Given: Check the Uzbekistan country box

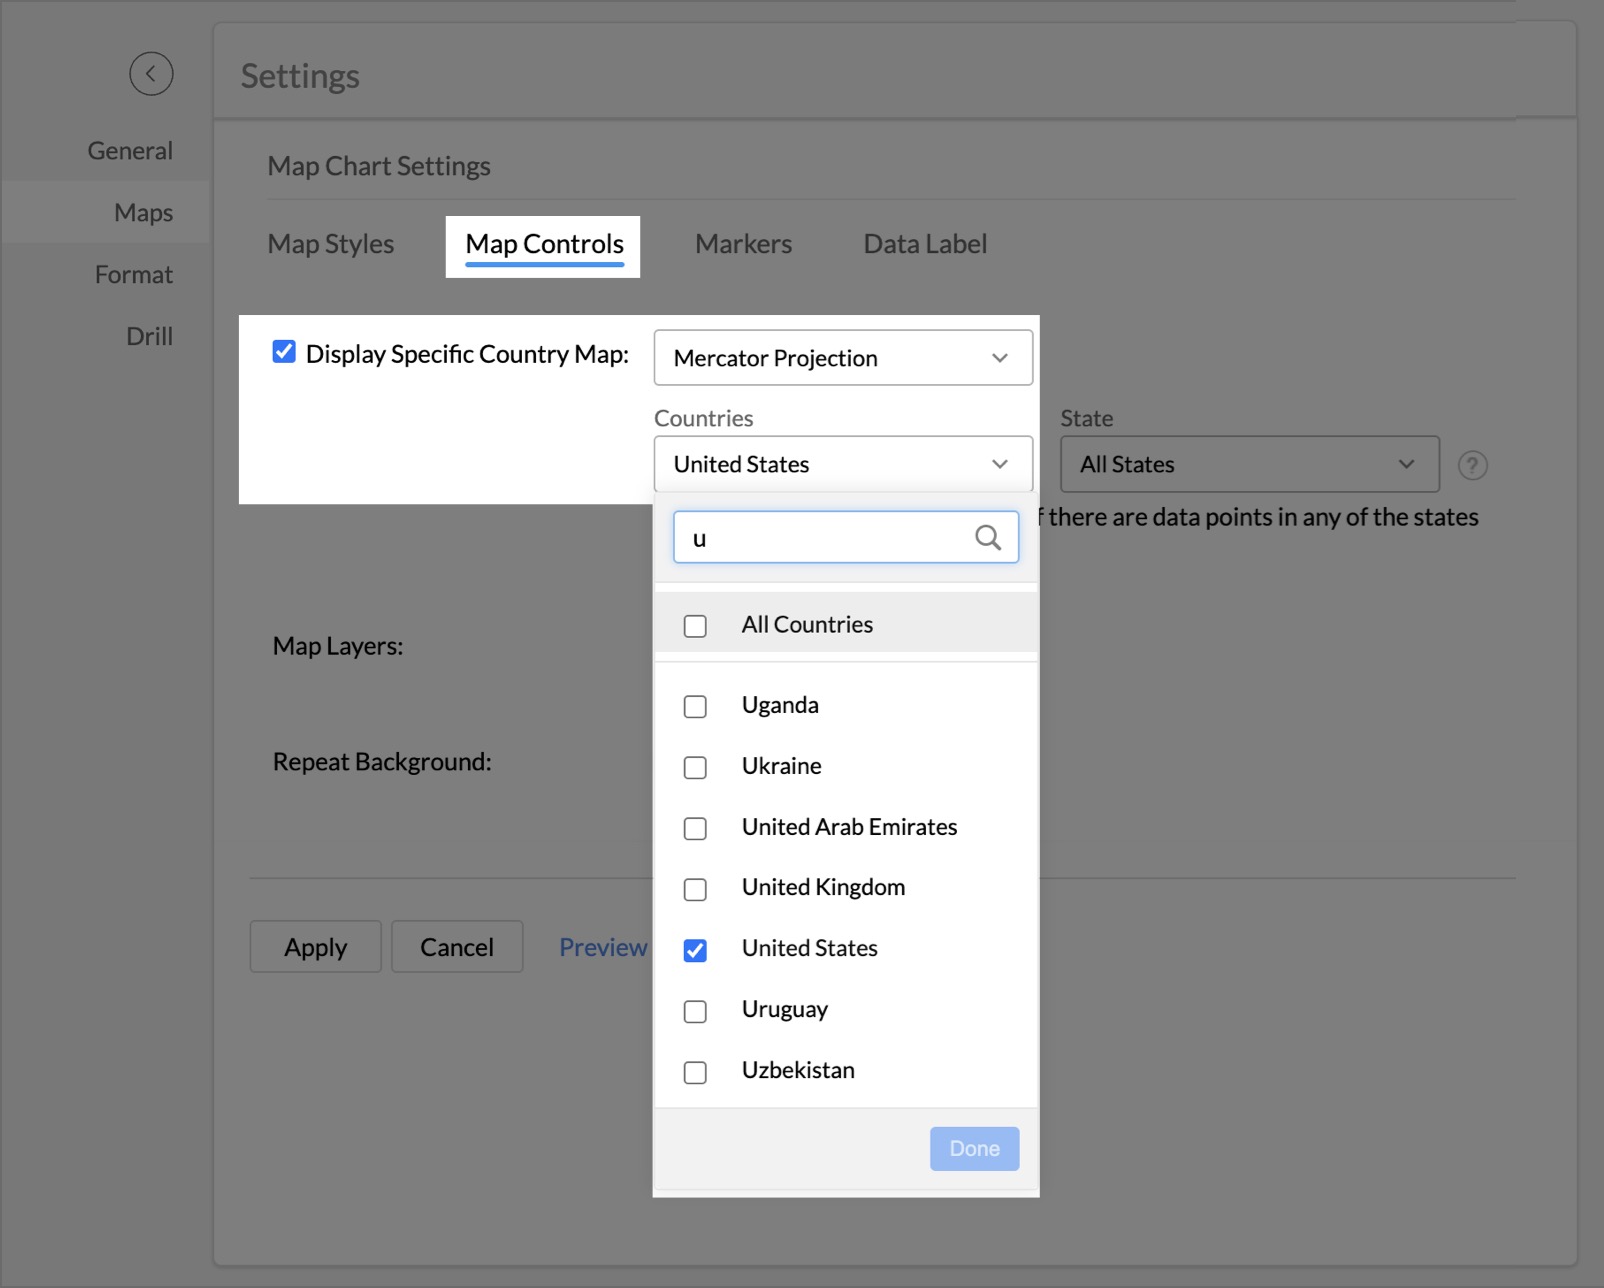Looking at the screenshot, I should point(695,1072).
